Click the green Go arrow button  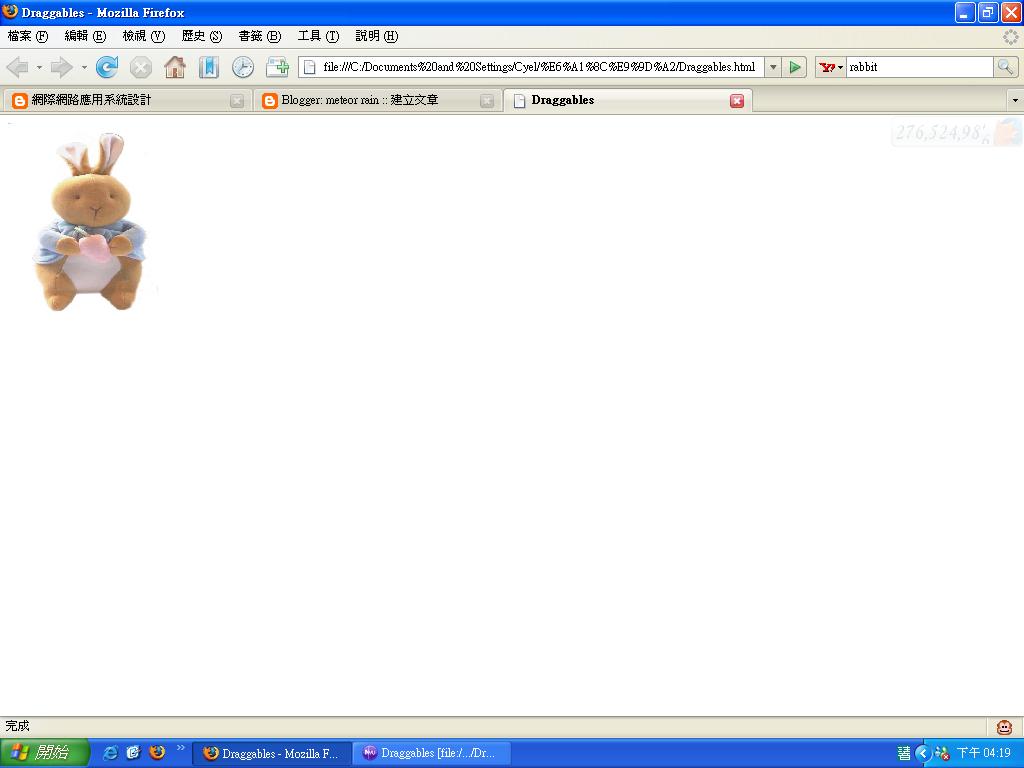[795, 67]
